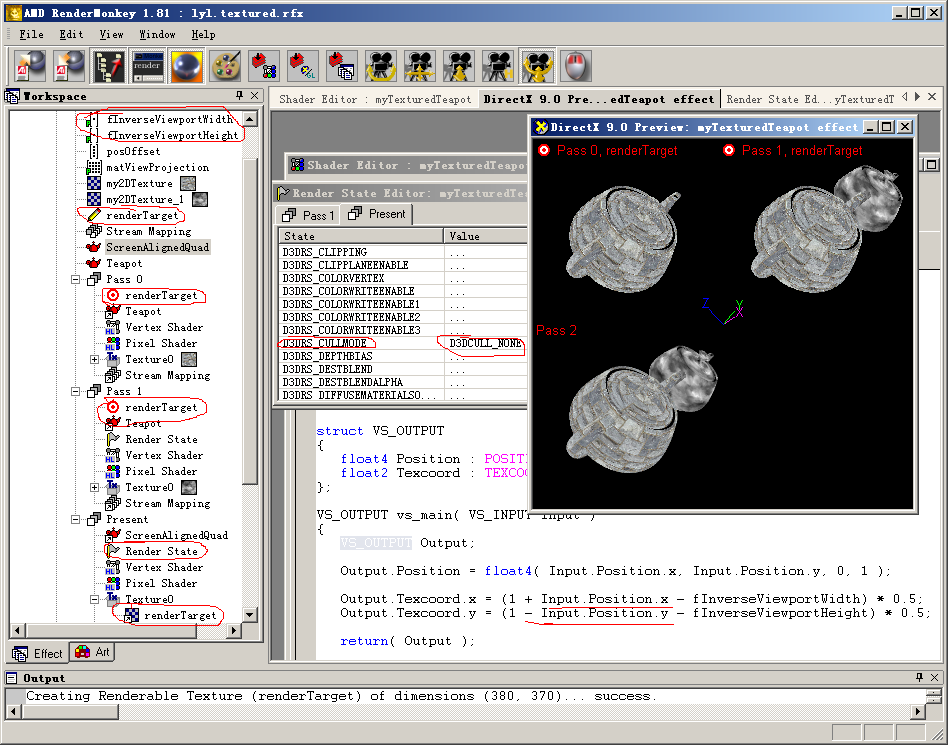This screenshot has width=948, height=745.
Task: Open the View menu
Action: coord(111,34)
